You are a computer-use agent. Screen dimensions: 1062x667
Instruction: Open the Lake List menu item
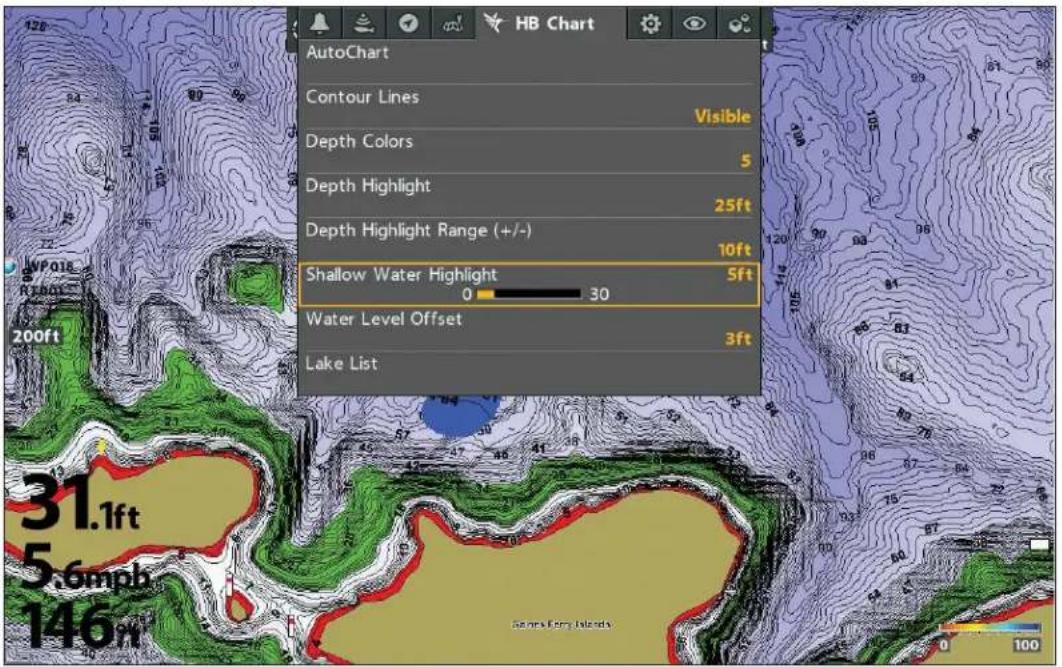pyautogui.click(x=529, y=371)
